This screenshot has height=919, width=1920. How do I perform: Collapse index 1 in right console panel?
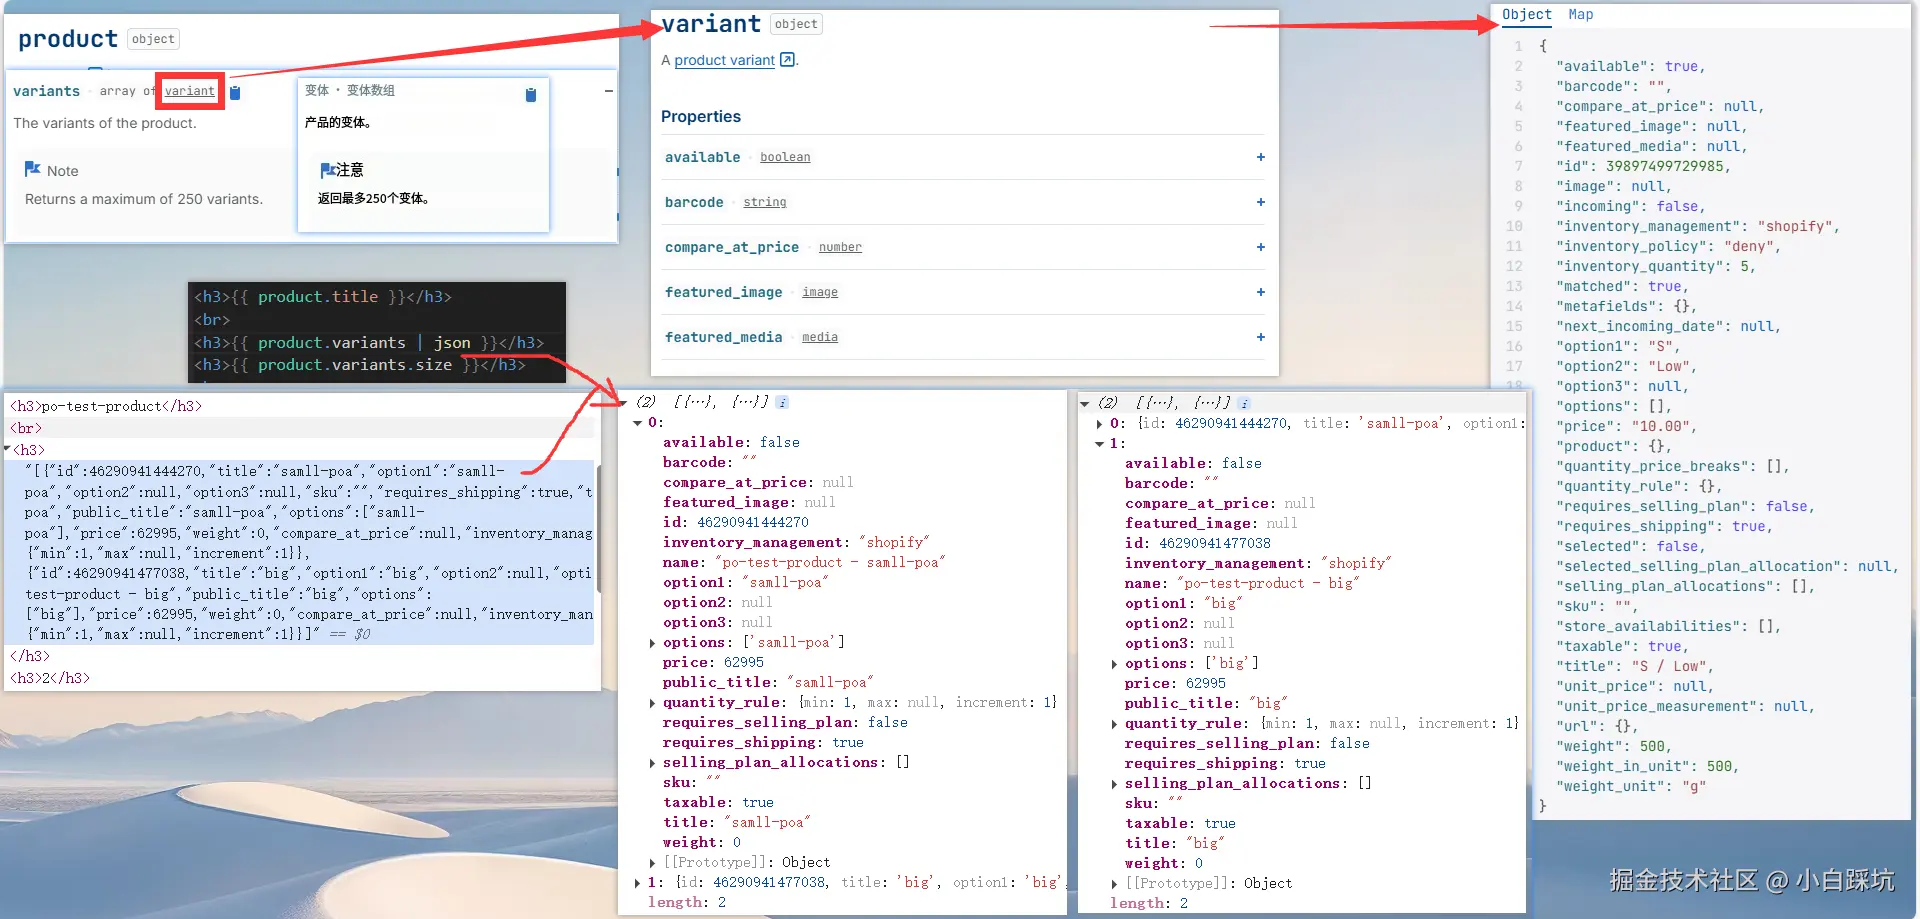1099,444
